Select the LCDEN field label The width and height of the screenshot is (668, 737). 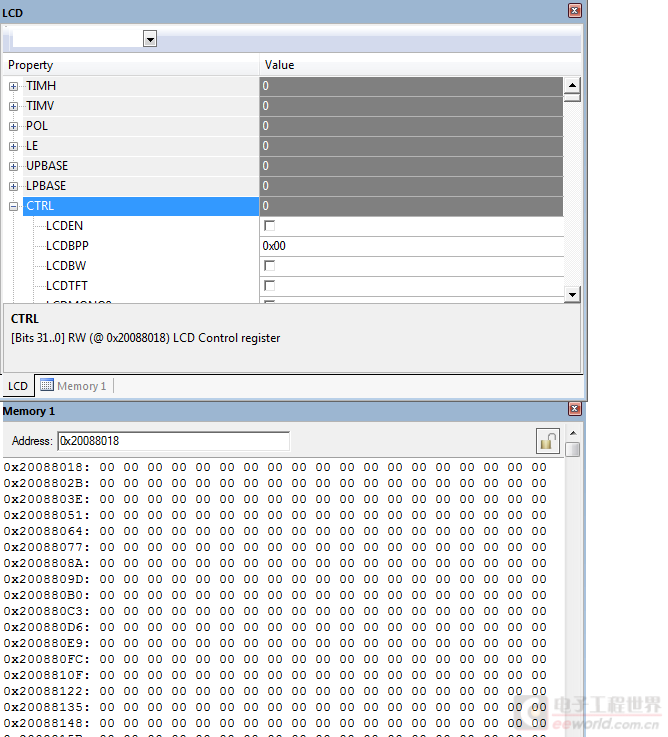[x=64, y=226]
